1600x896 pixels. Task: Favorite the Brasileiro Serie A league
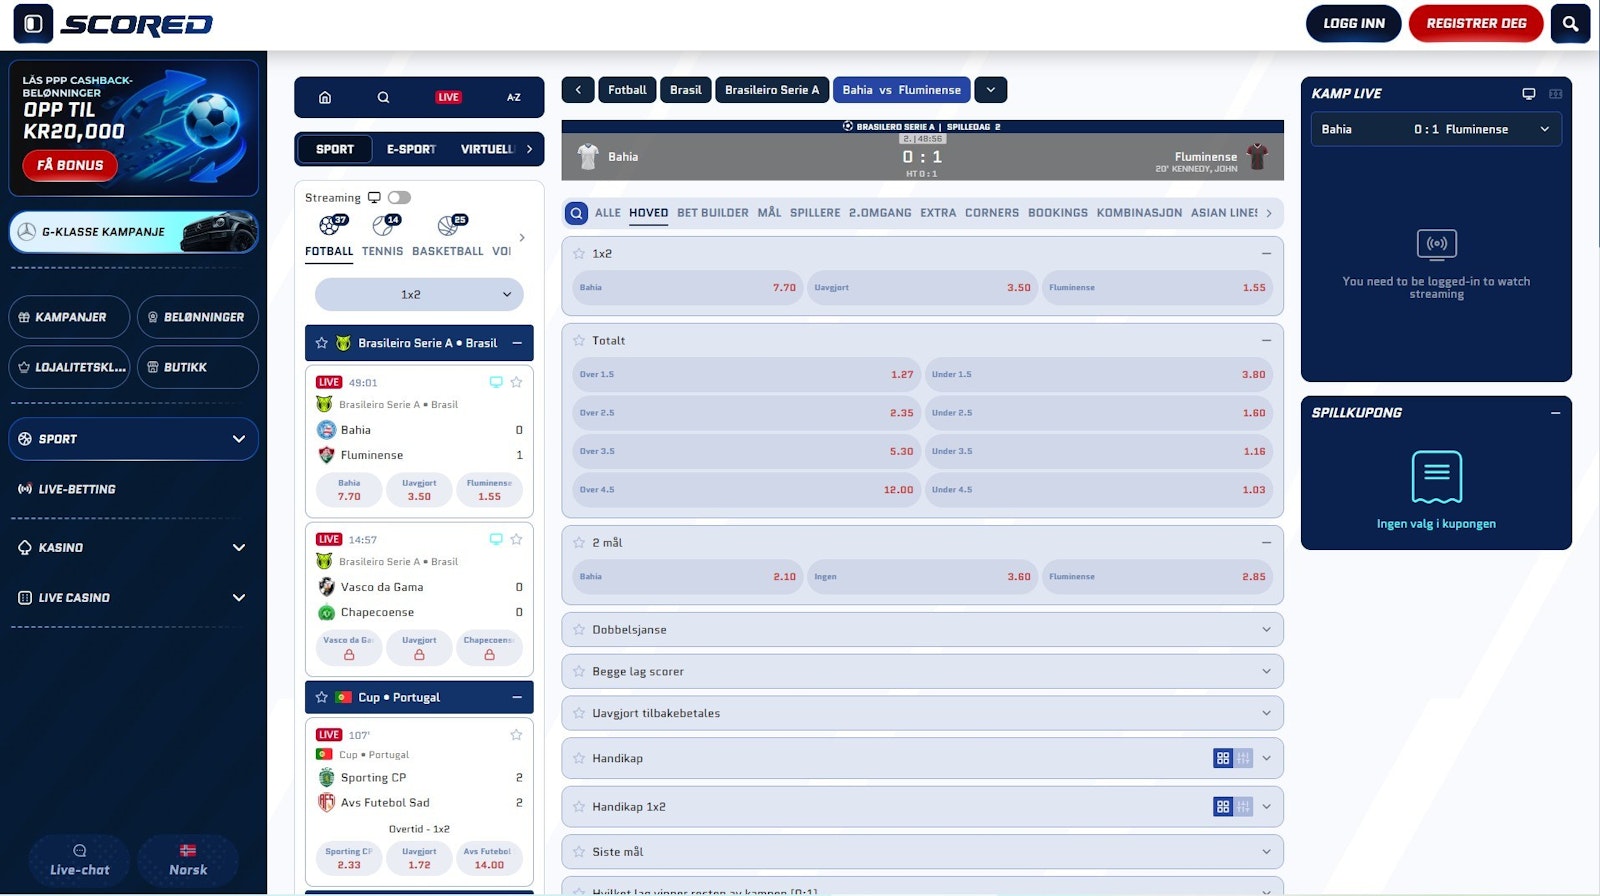(x=322, y=343)
